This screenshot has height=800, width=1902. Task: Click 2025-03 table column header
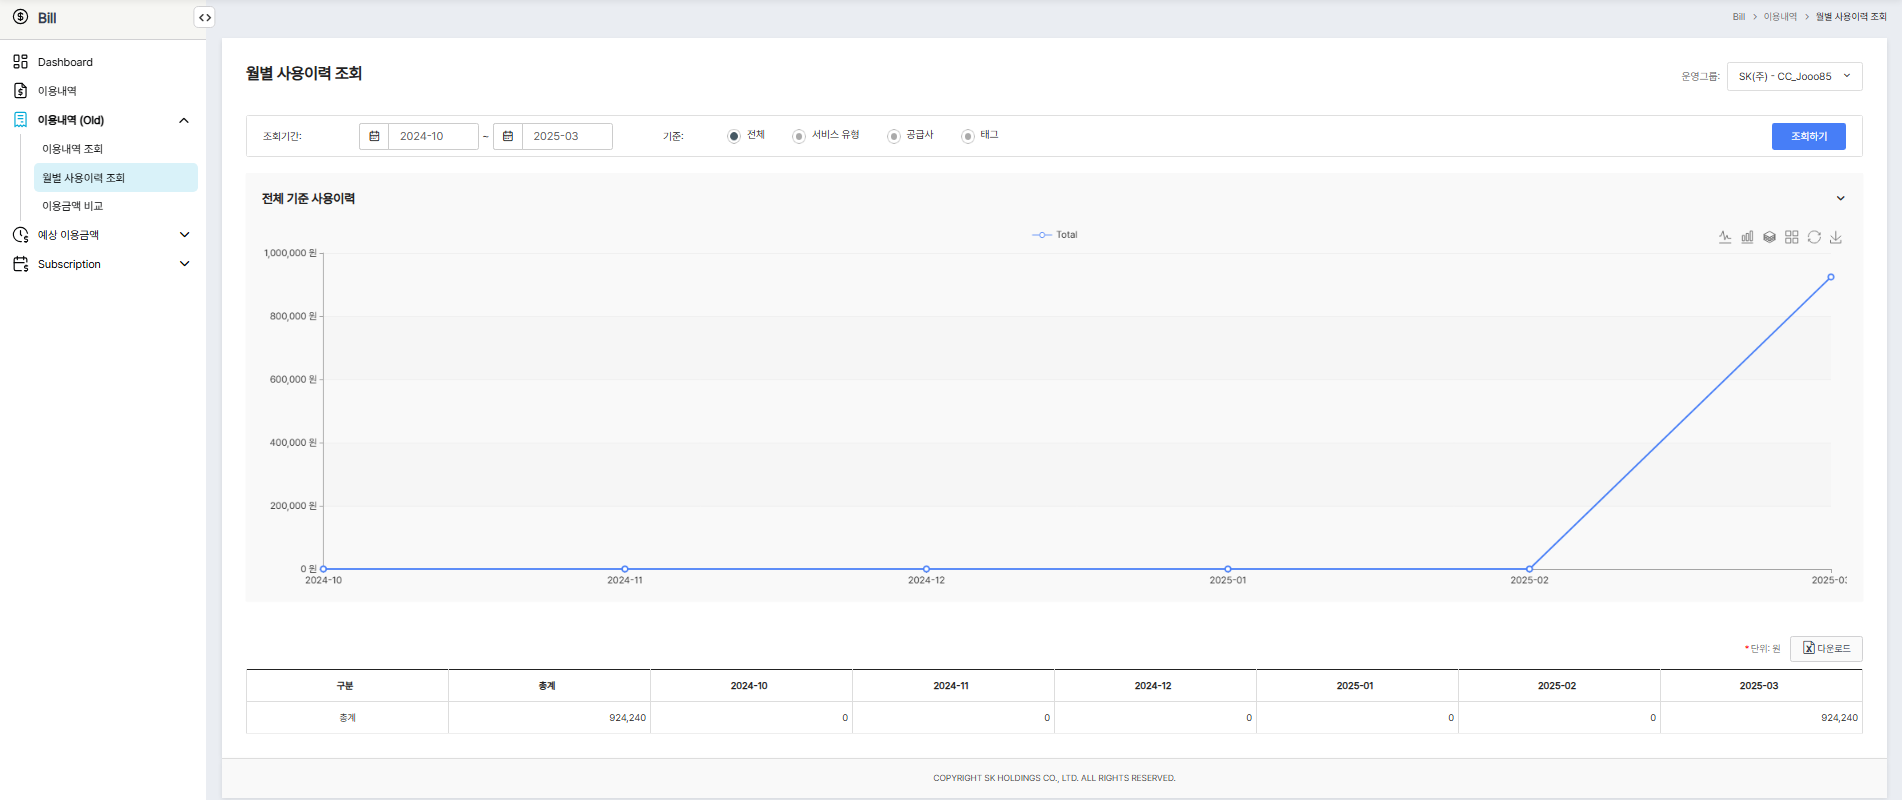[1761, 686]
